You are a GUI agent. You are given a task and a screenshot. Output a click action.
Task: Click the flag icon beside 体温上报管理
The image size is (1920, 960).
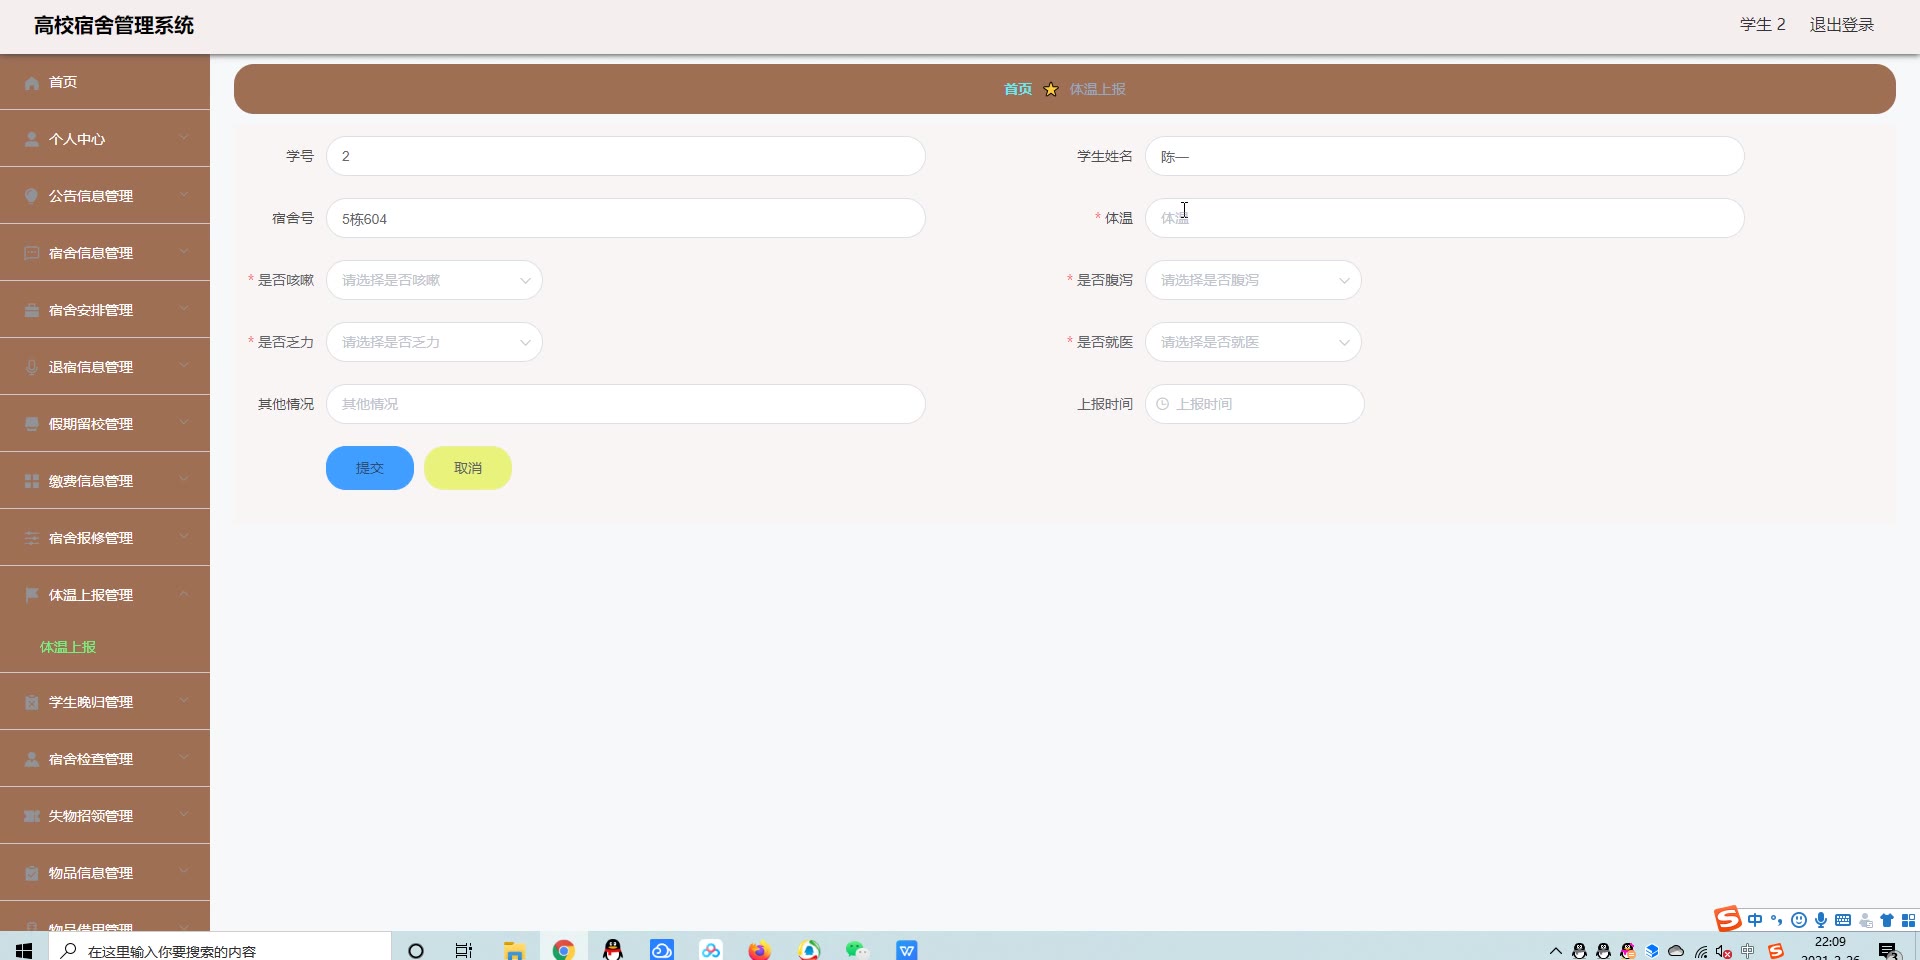coord(31,595)
